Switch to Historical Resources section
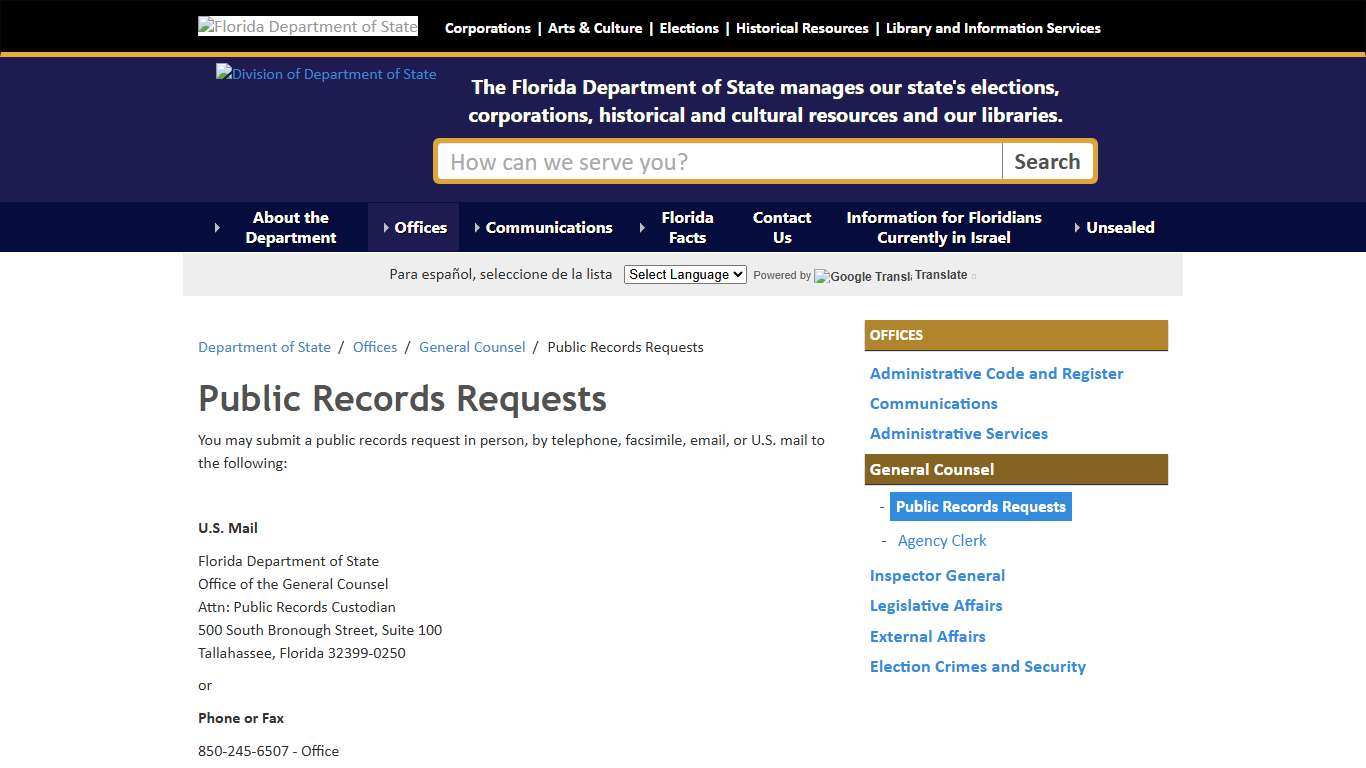 coord(802,28)
